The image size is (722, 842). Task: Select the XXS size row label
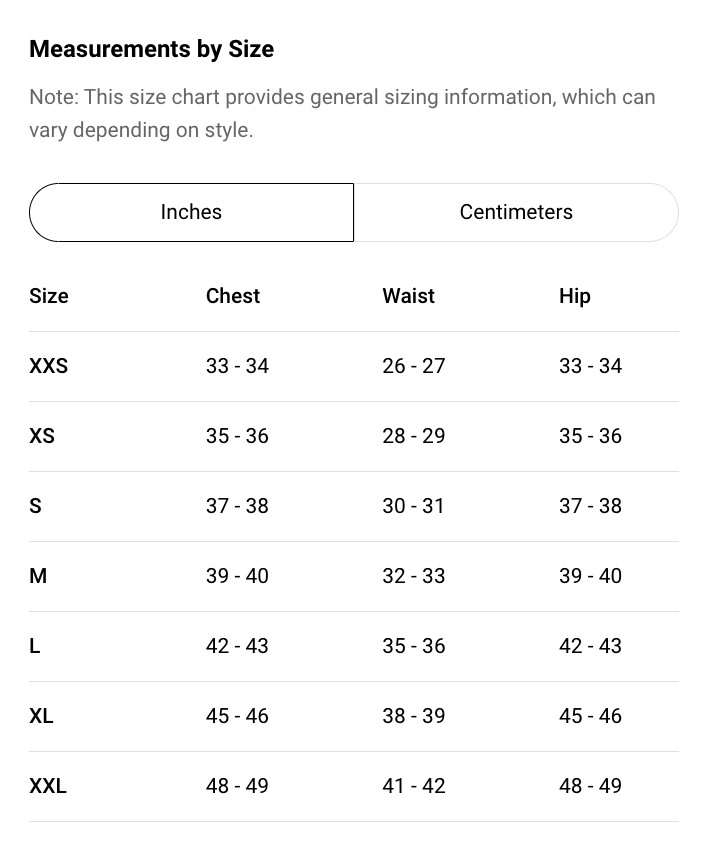pyautogui.click(x=48, y=366)
